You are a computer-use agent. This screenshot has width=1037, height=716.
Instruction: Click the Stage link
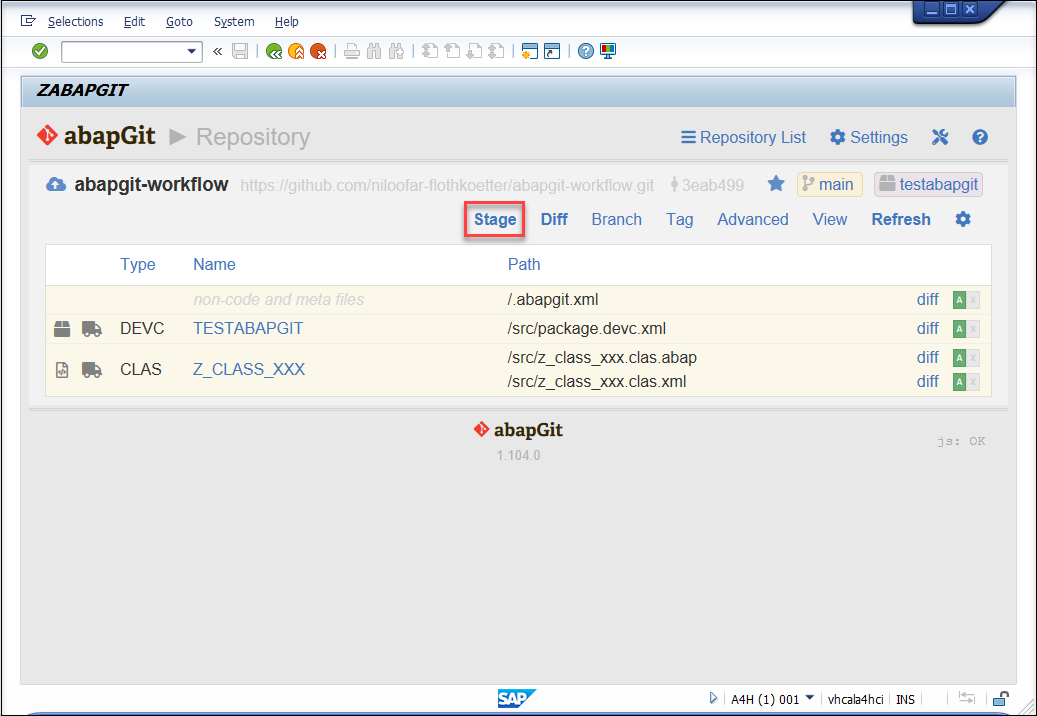[495, 219]
